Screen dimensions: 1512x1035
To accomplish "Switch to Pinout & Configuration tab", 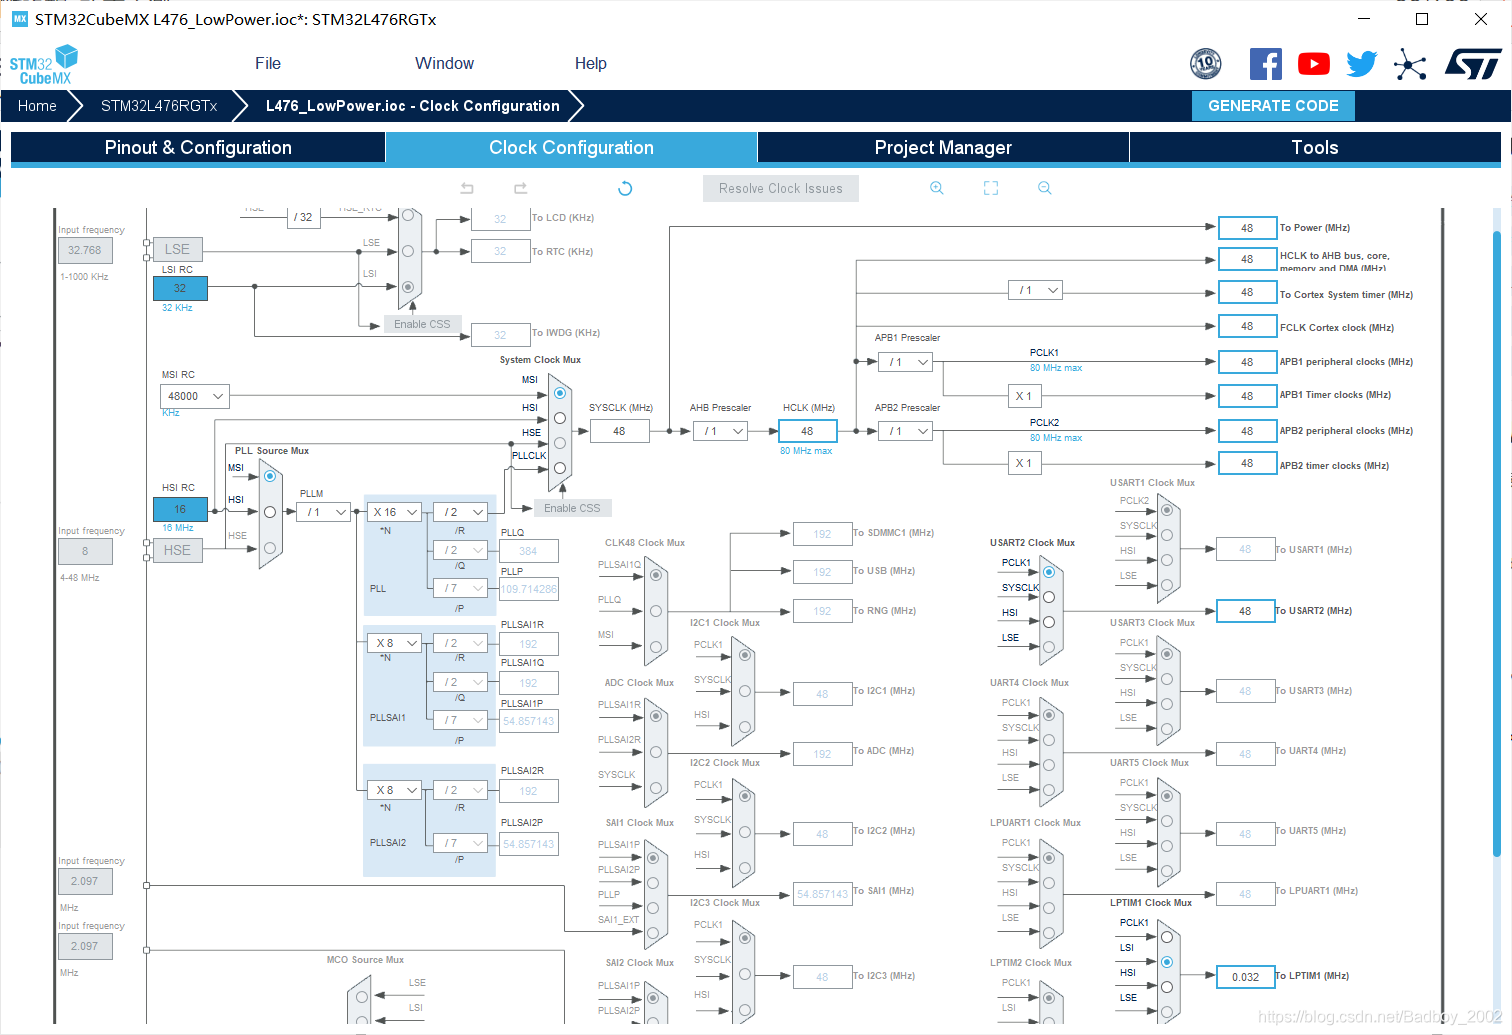I will pos(198,147).
